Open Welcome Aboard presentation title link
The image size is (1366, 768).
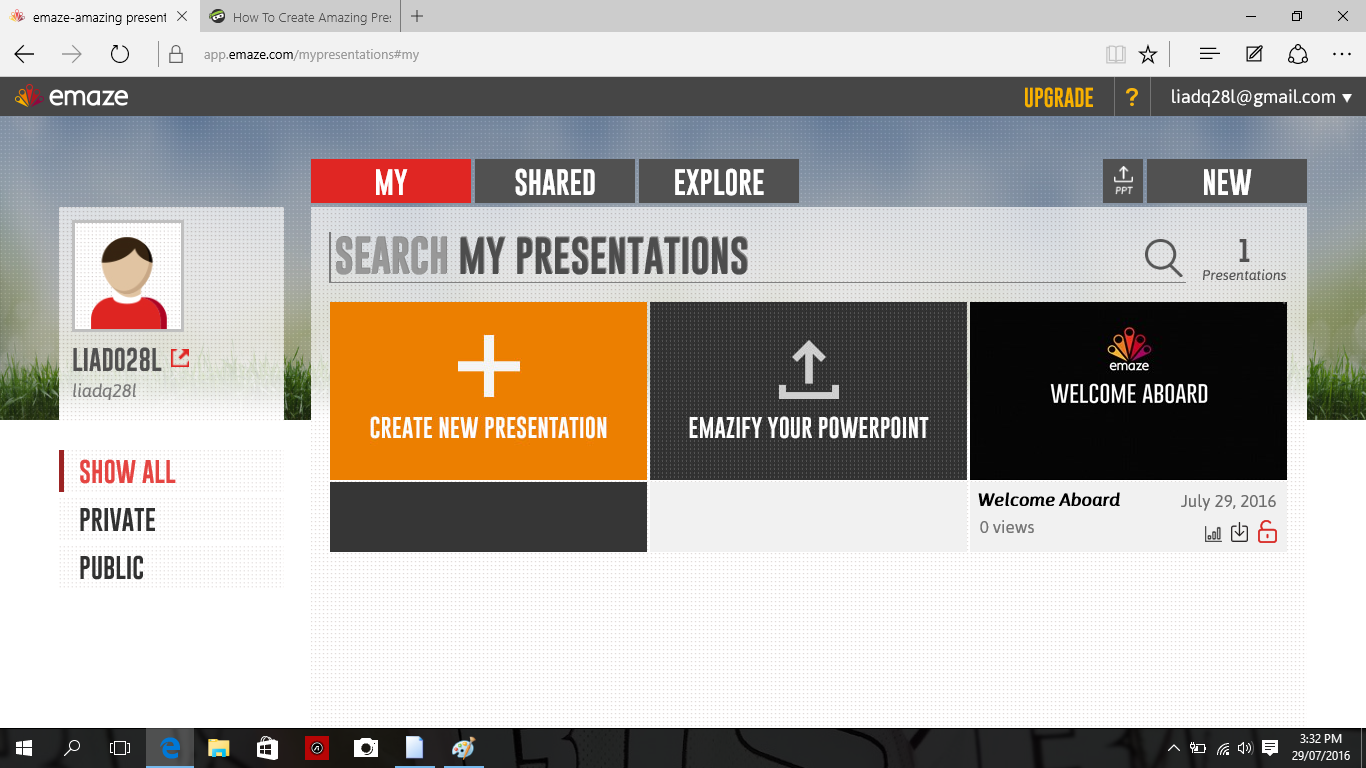point(1049,500)
